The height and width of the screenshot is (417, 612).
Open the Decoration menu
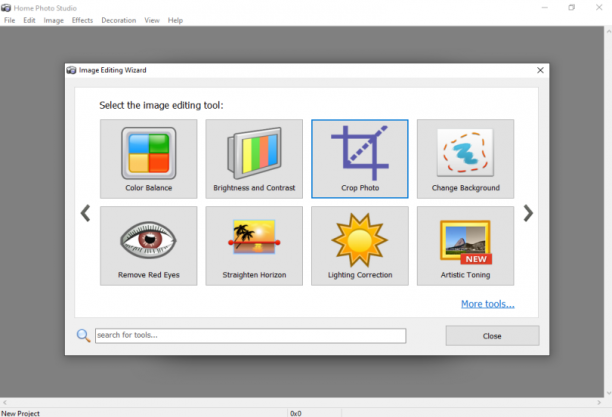(119, 20)
